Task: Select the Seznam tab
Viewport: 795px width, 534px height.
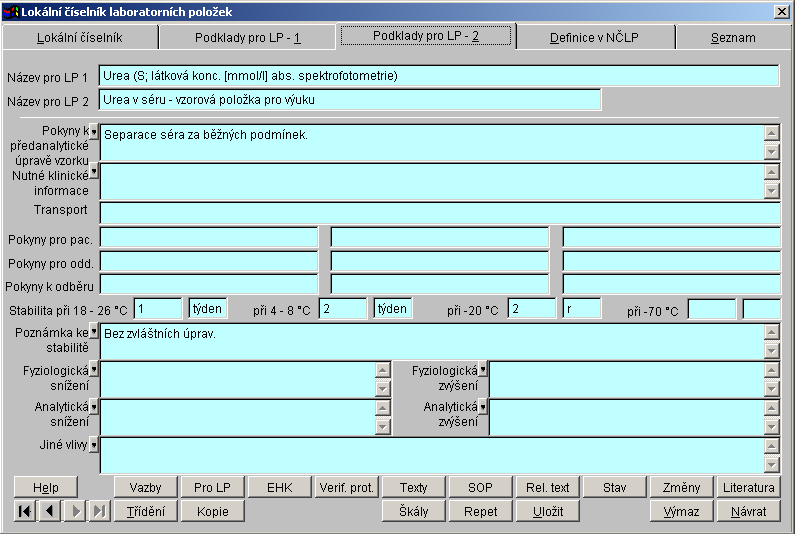Action: pos(732,38)
